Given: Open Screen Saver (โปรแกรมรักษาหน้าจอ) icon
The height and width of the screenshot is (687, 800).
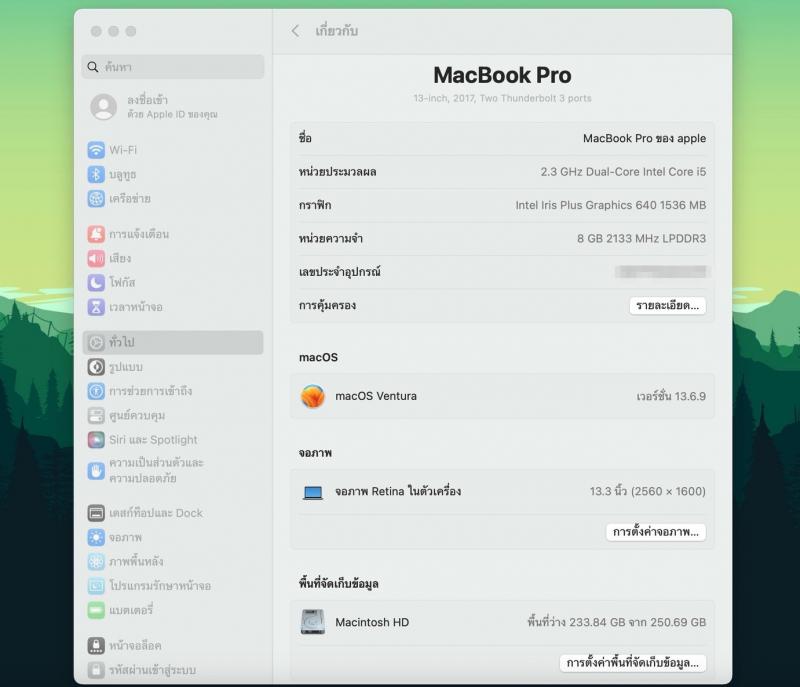Looking at the screenshot, I should 96,586.
